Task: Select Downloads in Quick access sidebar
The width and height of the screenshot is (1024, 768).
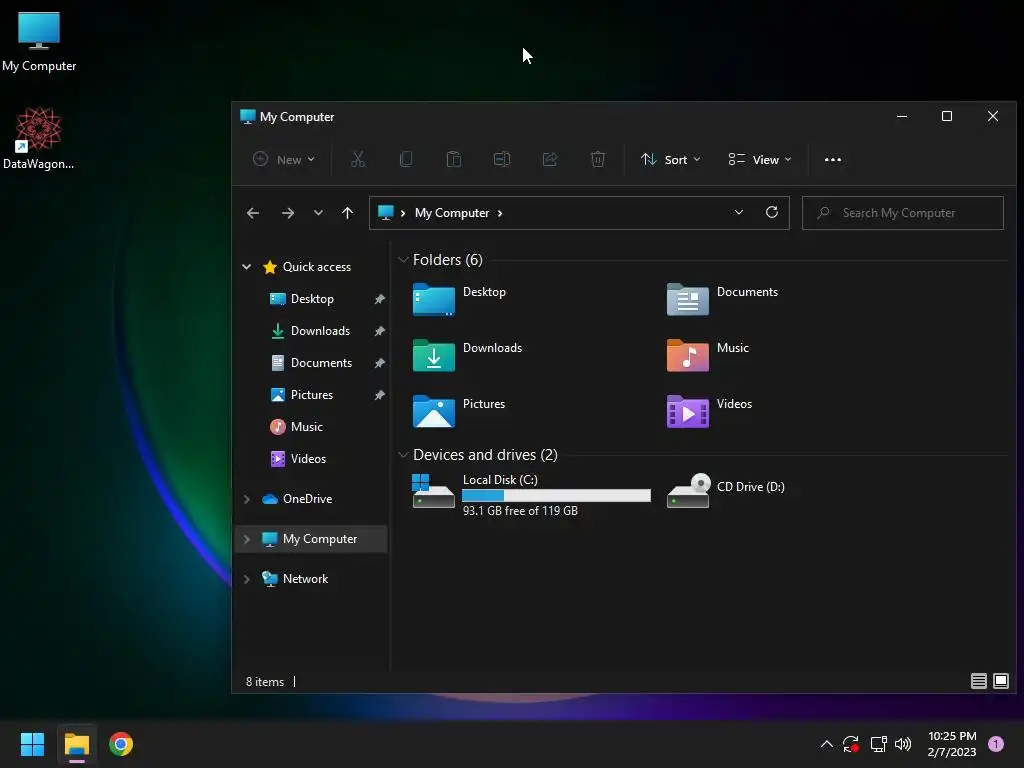Action: [x=320, y=330]
